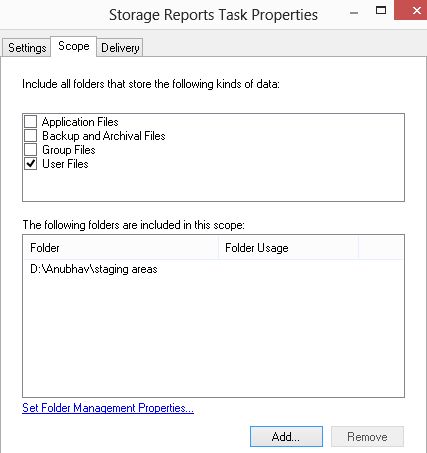Screen dimensions: 427x453
Task: Maximize the properties window
Action: click(x=381, y=10)
